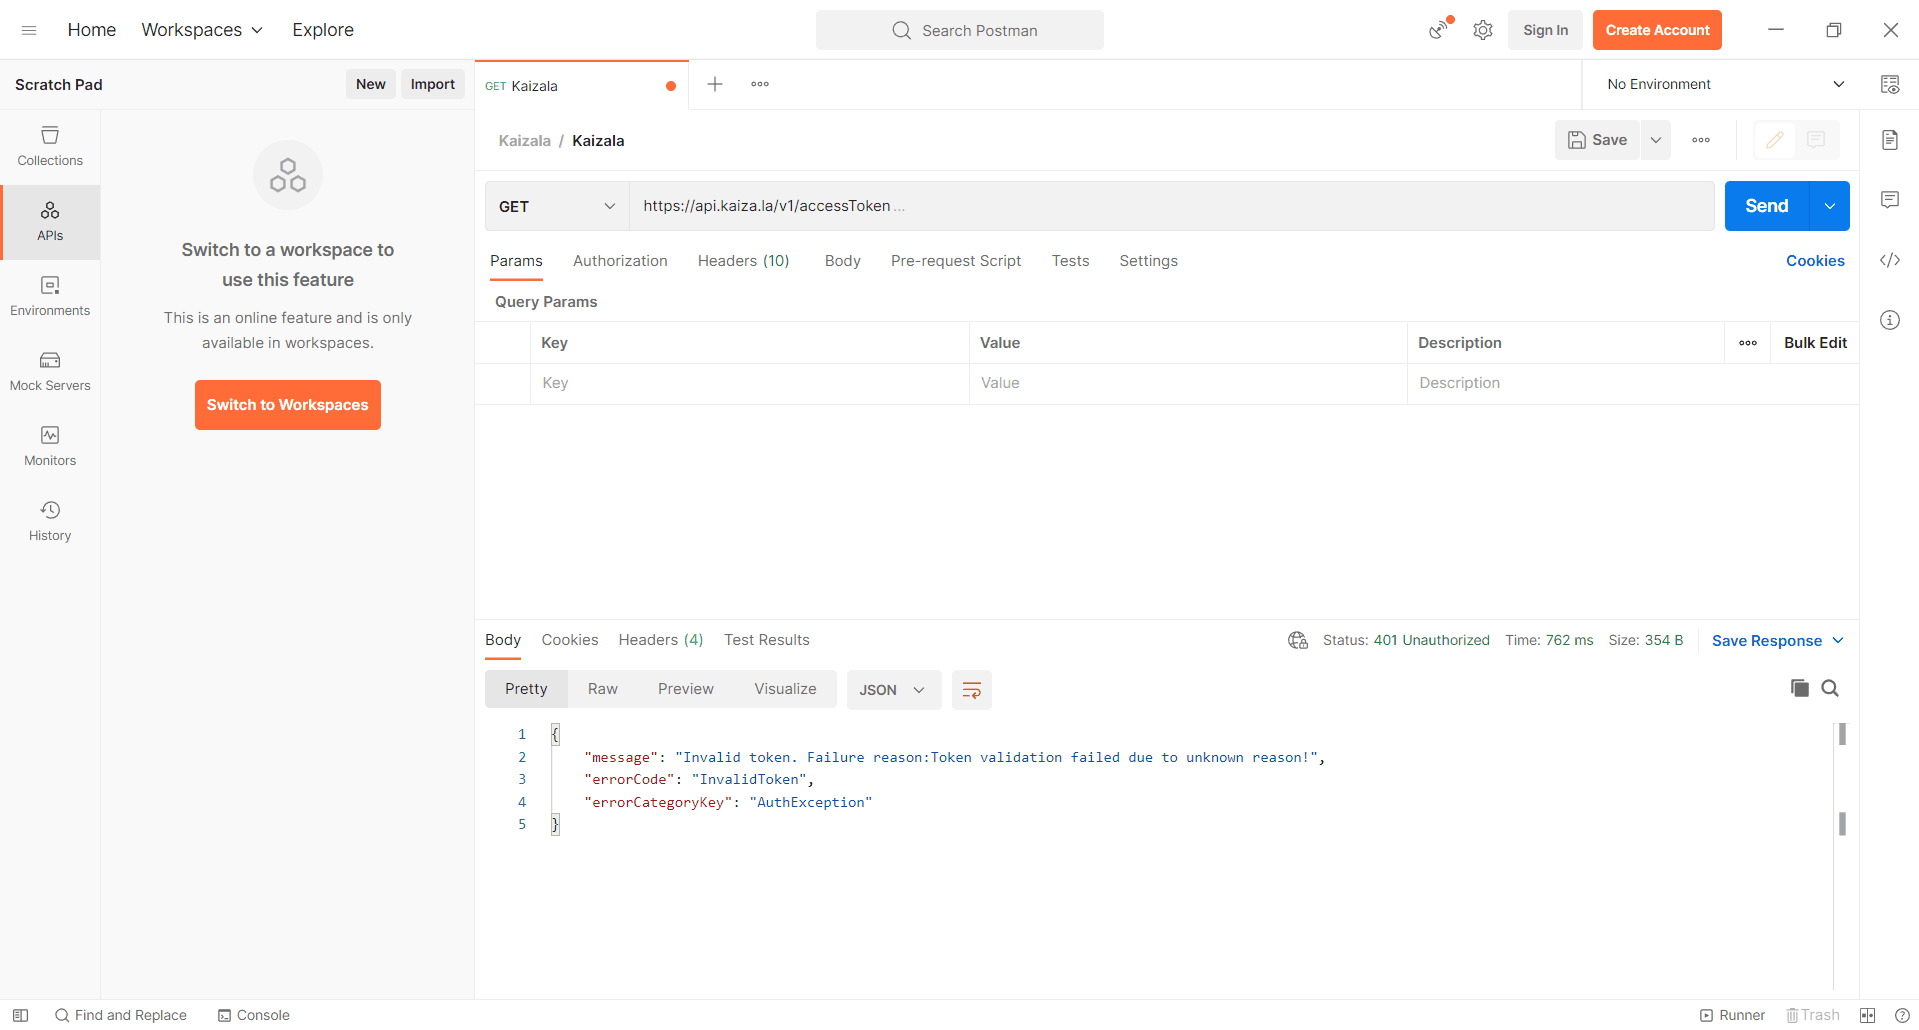Viewport: 1919px width, 1030px height.
Task: Open the JSON format dropdown
Action: coord(893,690)
